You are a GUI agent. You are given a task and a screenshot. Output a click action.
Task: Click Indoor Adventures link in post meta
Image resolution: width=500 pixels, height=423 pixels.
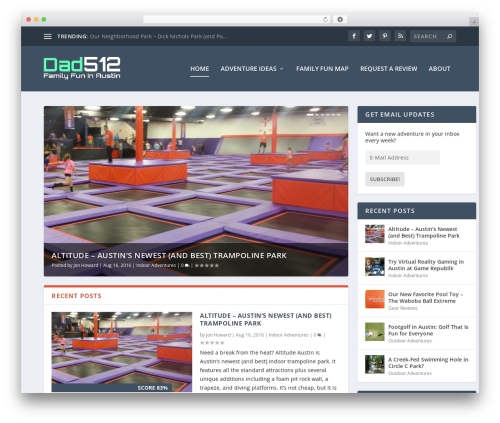288,335
